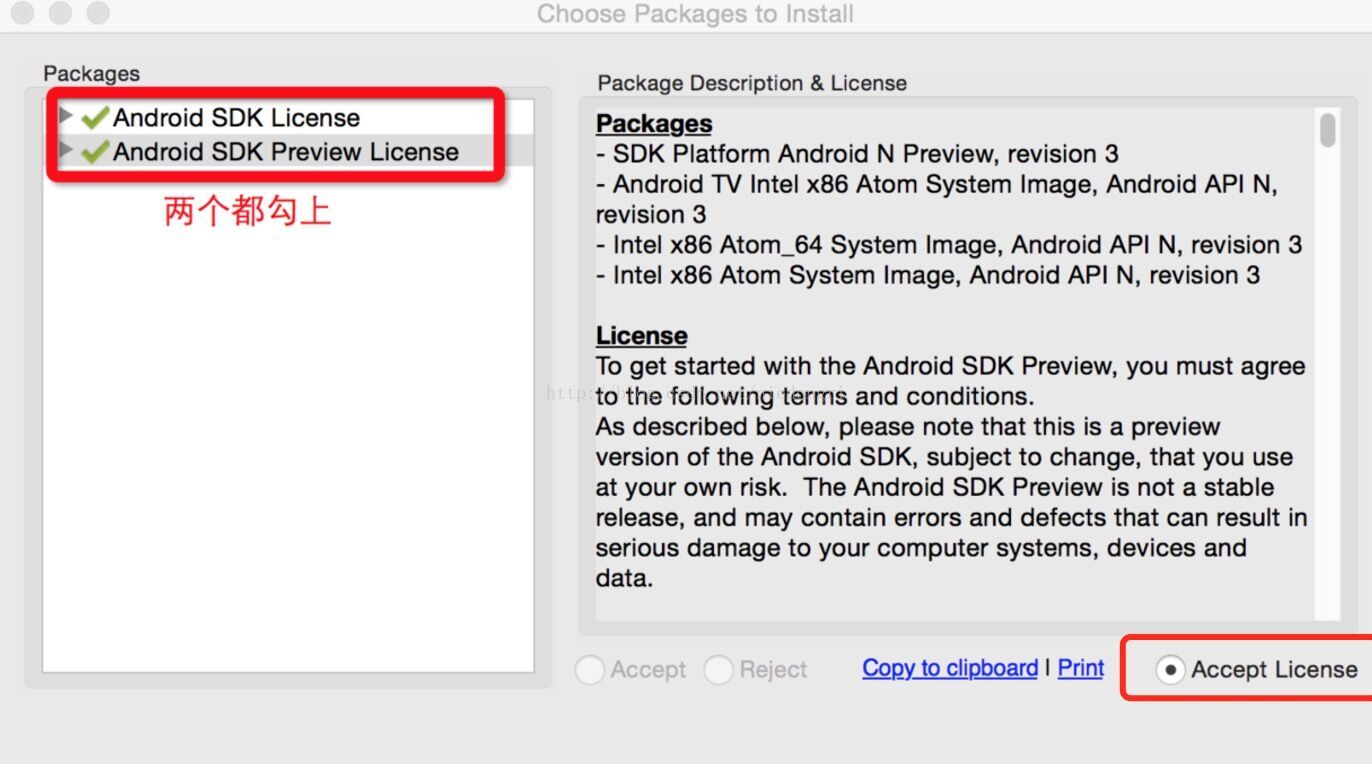The height and width of the screenshot is (764, 1372).
Task: Expand the Android SDK Preview License row
Action: click(66, 150)
